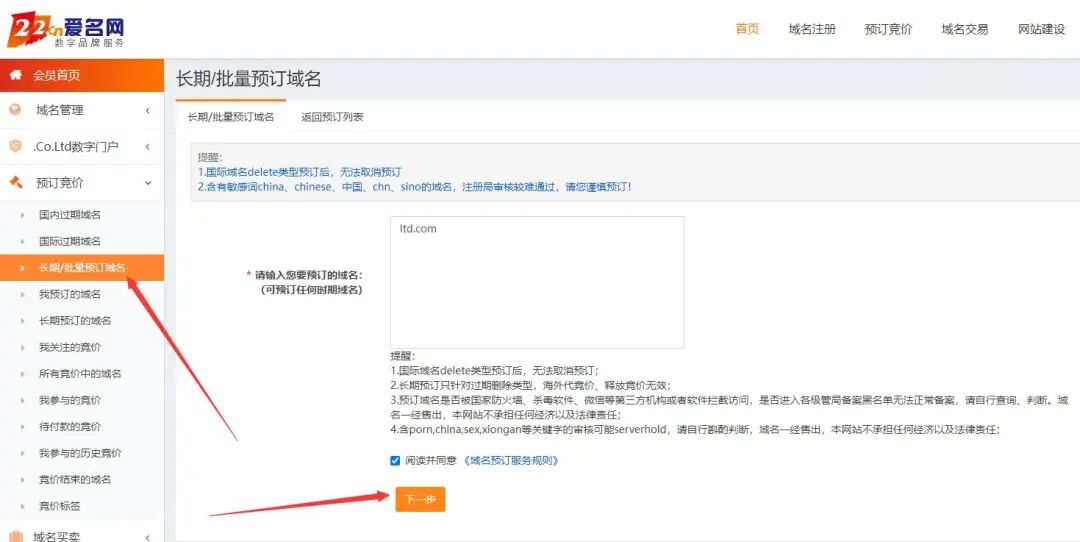Click the domain name input textarea

[x=537, y=282]
